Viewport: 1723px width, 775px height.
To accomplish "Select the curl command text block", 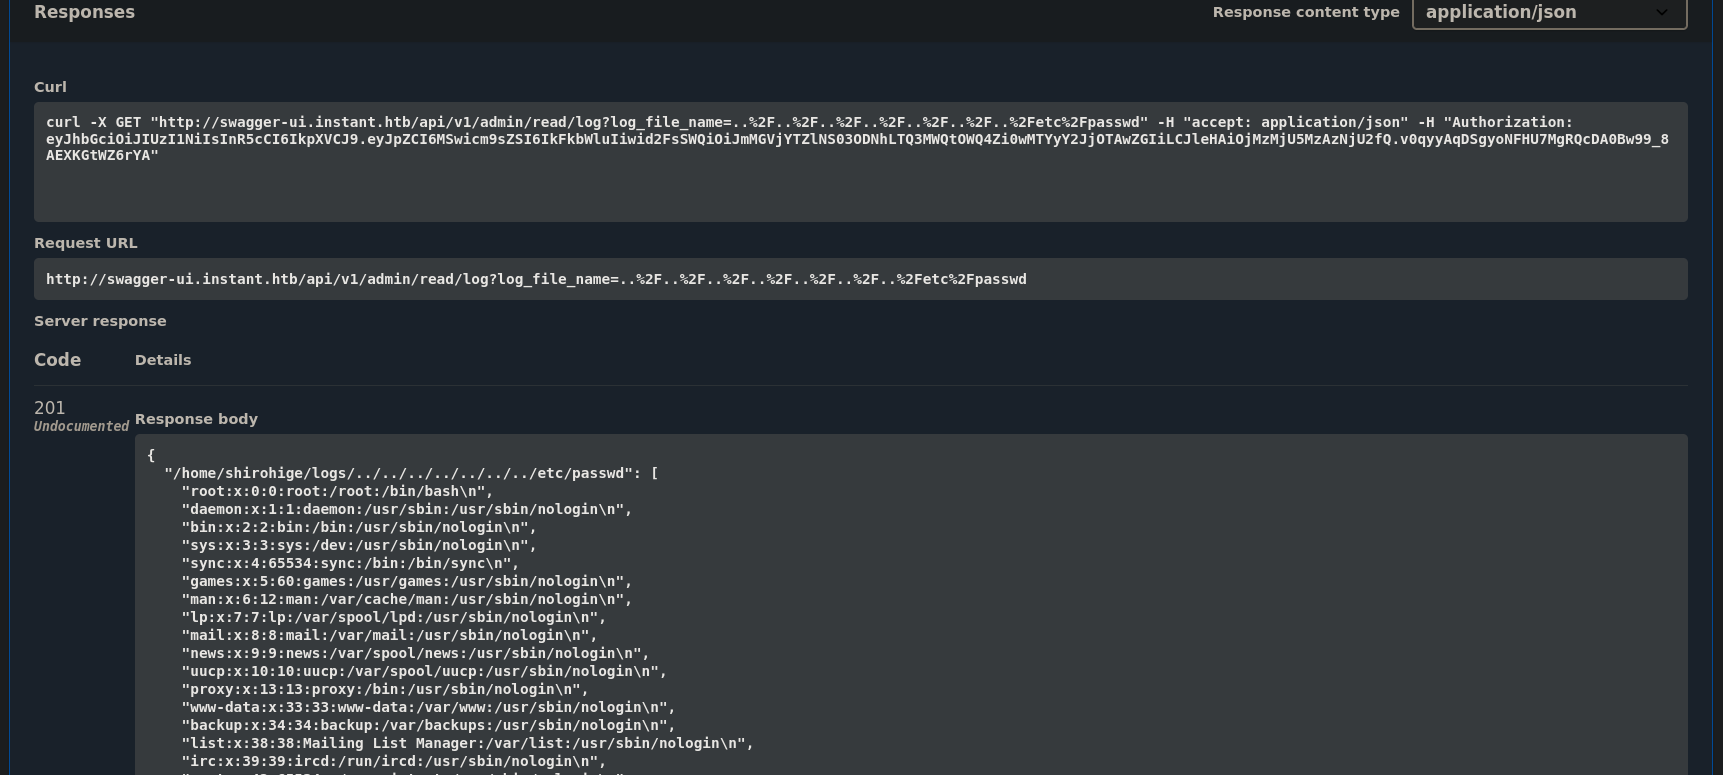I will tap(860, 161).
